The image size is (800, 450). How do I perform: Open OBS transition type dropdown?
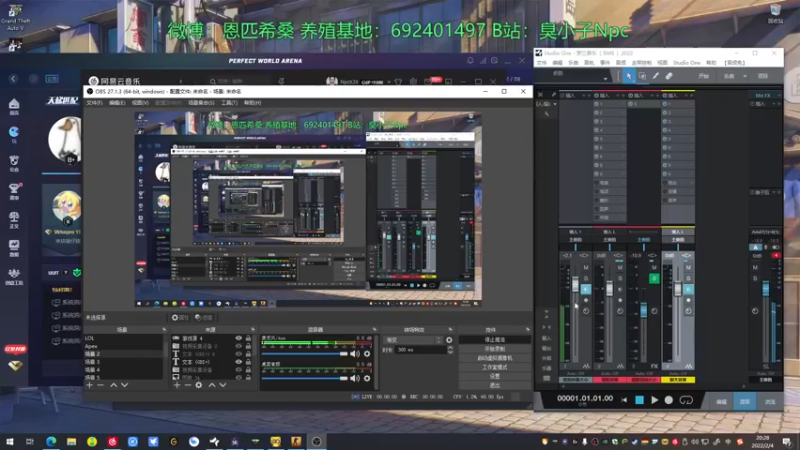pos(413,340)
